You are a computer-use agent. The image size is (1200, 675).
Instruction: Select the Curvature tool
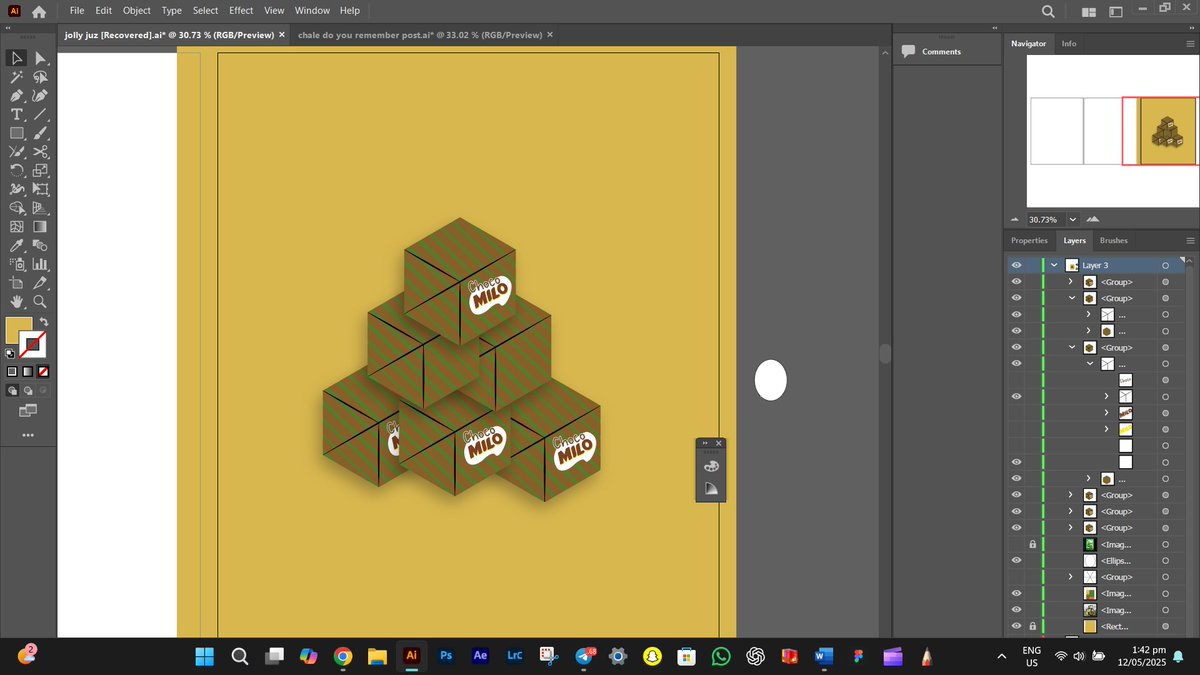[41, 96]
